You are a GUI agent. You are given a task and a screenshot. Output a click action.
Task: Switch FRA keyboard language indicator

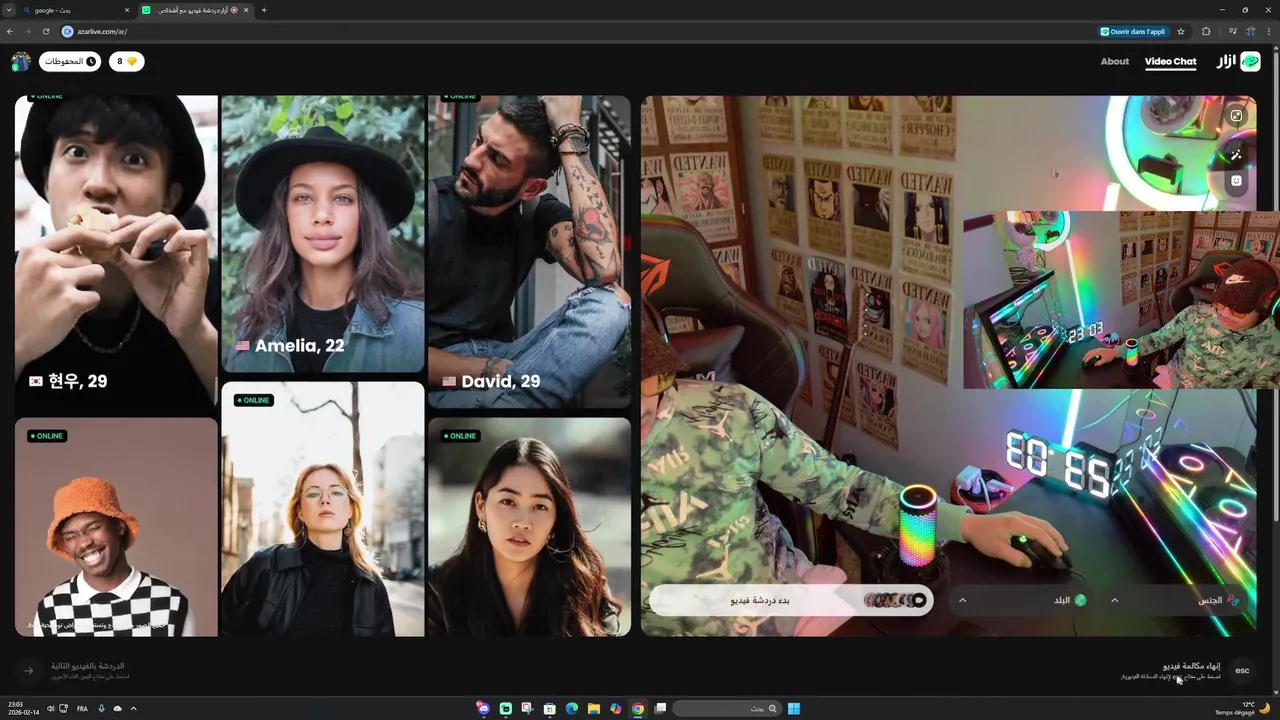point(82,708)
